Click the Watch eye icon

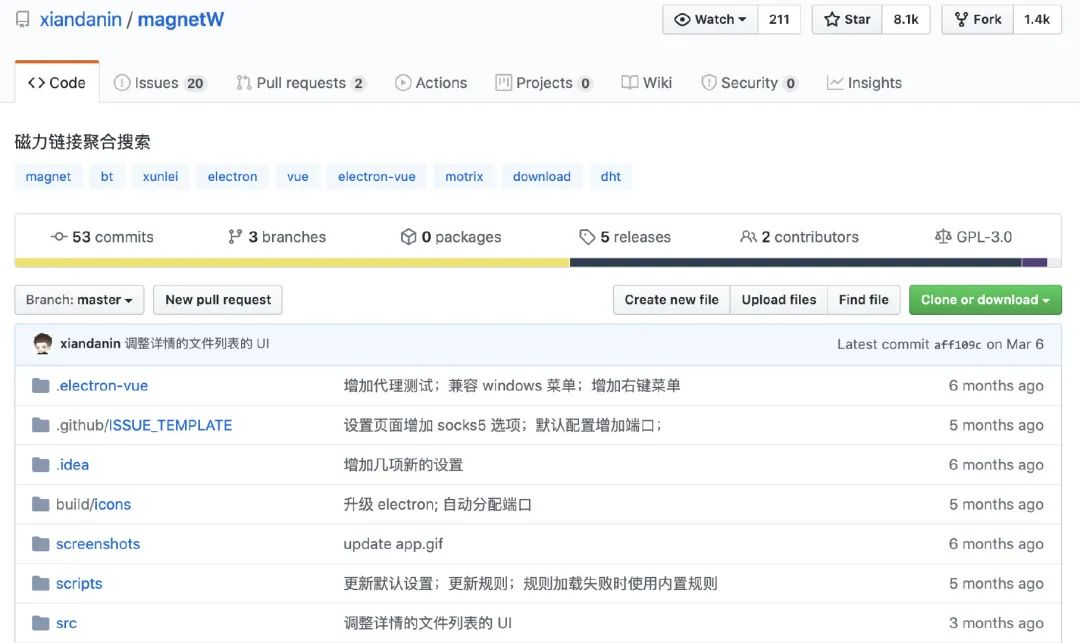683,19
